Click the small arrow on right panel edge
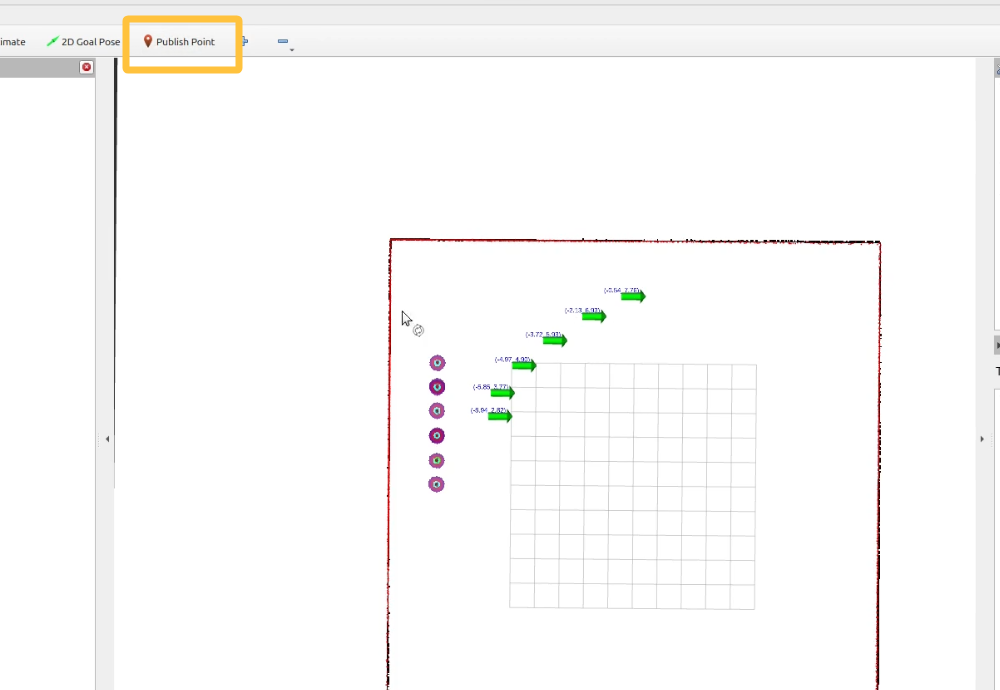The image size is (1000, 690). tap(996, 345)
